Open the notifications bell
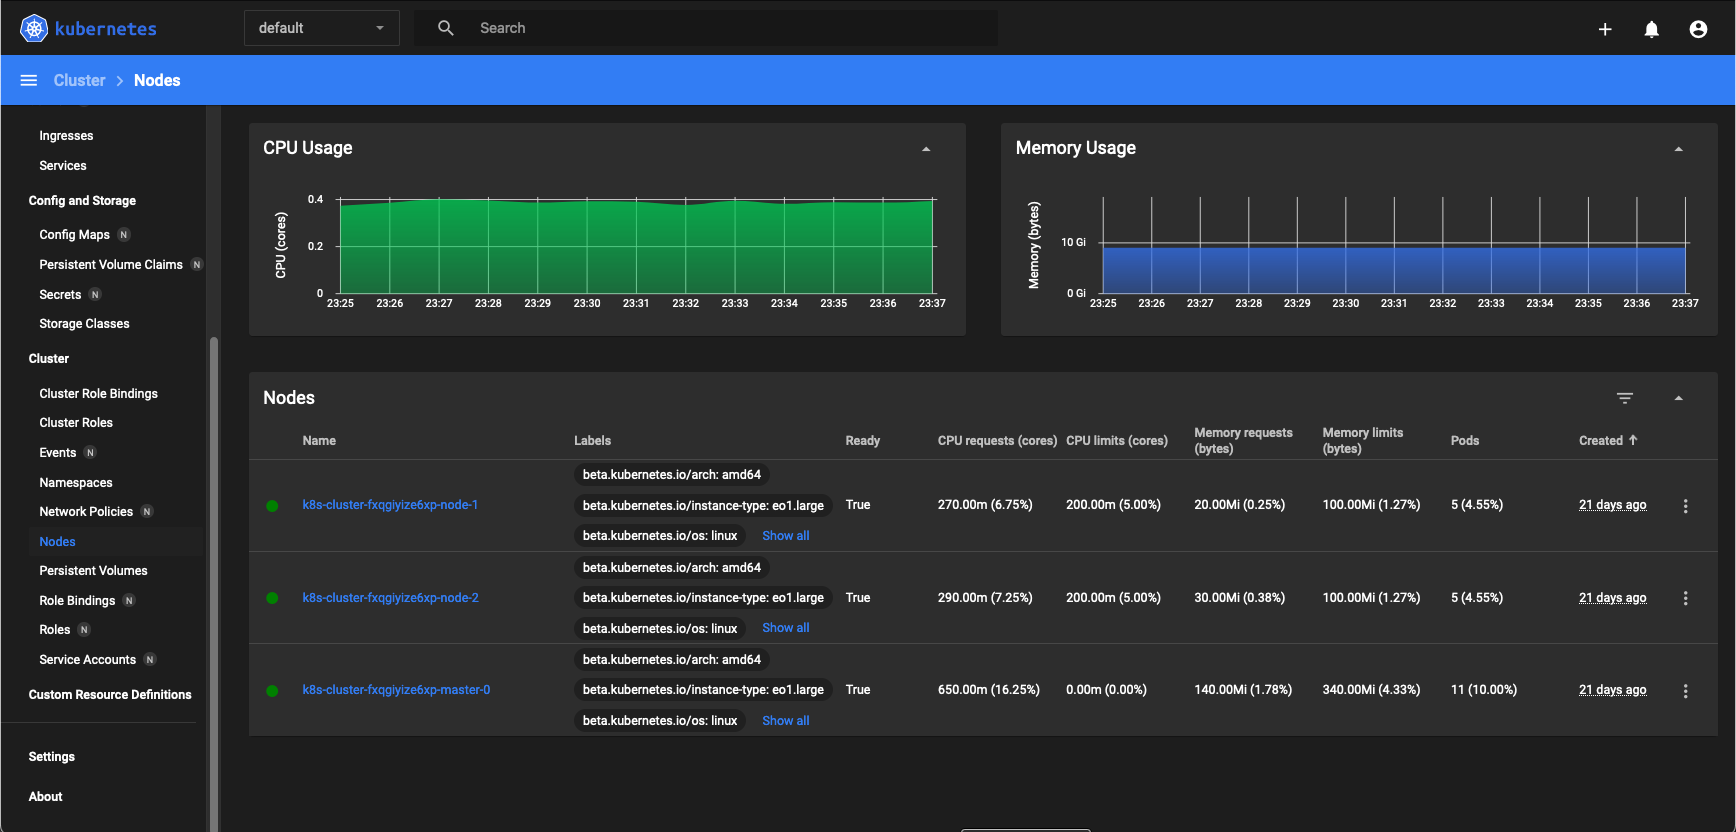This screenshot has height=832, width=1736. [x=1651, y=29]
